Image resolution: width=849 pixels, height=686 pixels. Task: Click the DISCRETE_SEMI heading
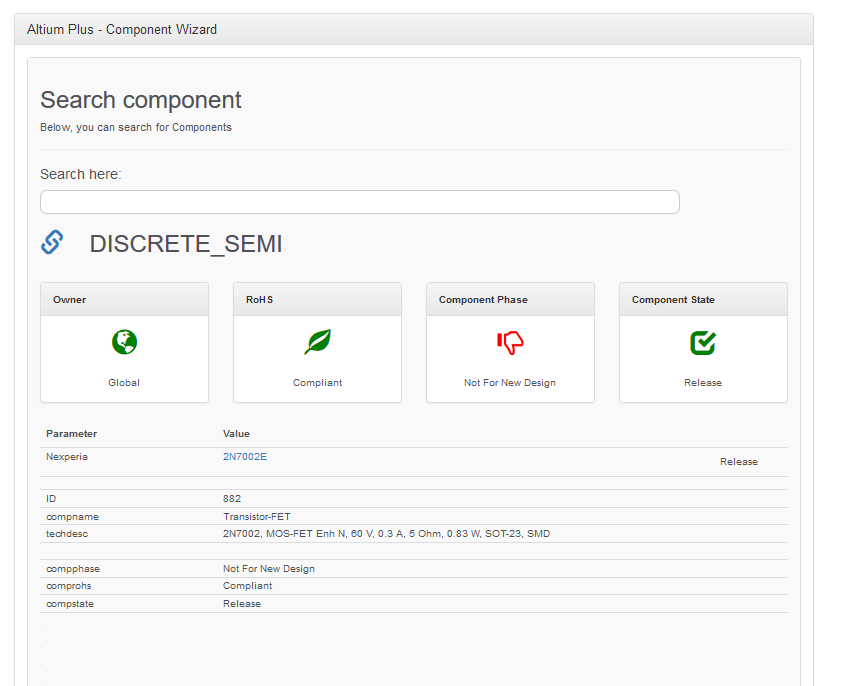pyautogui.click(x=186, y=244)
